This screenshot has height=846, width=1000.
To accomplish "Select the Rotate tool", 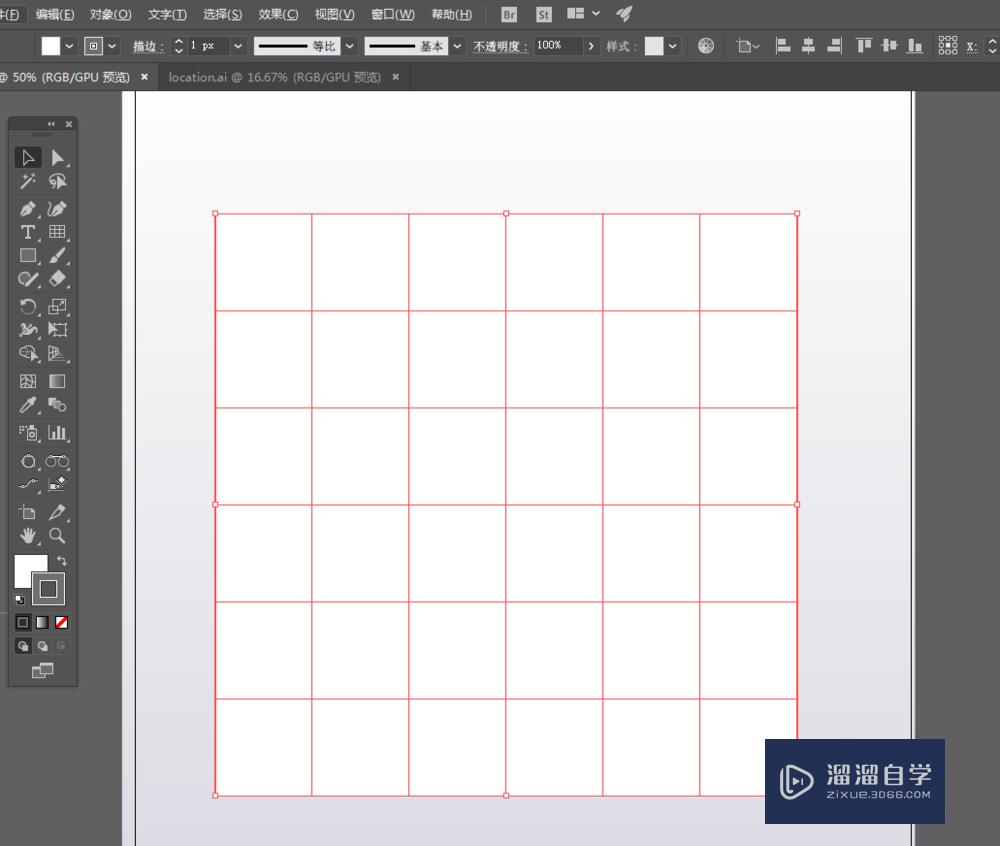I will (x=28, y=307).
